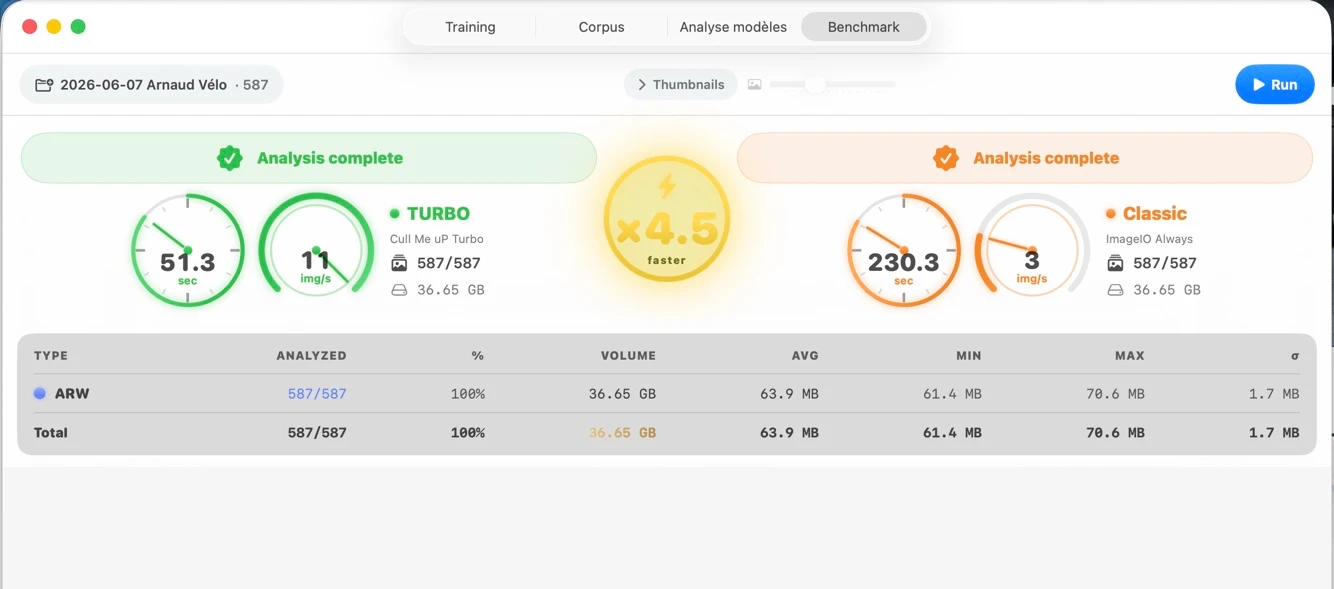Click the orange Analysis complete checkmark badge

click(x=945, y=158)
